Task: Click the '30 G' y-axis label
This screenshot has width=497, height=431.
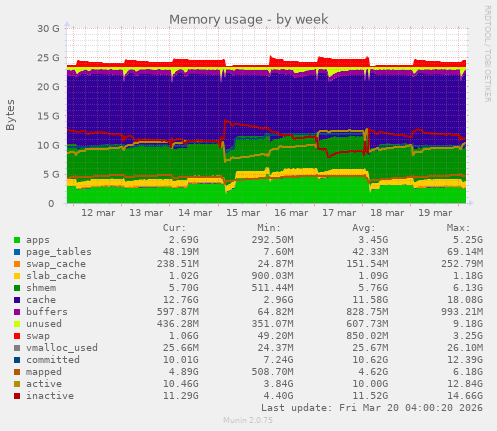Action: pyautogui.click(x=48, y=29)
